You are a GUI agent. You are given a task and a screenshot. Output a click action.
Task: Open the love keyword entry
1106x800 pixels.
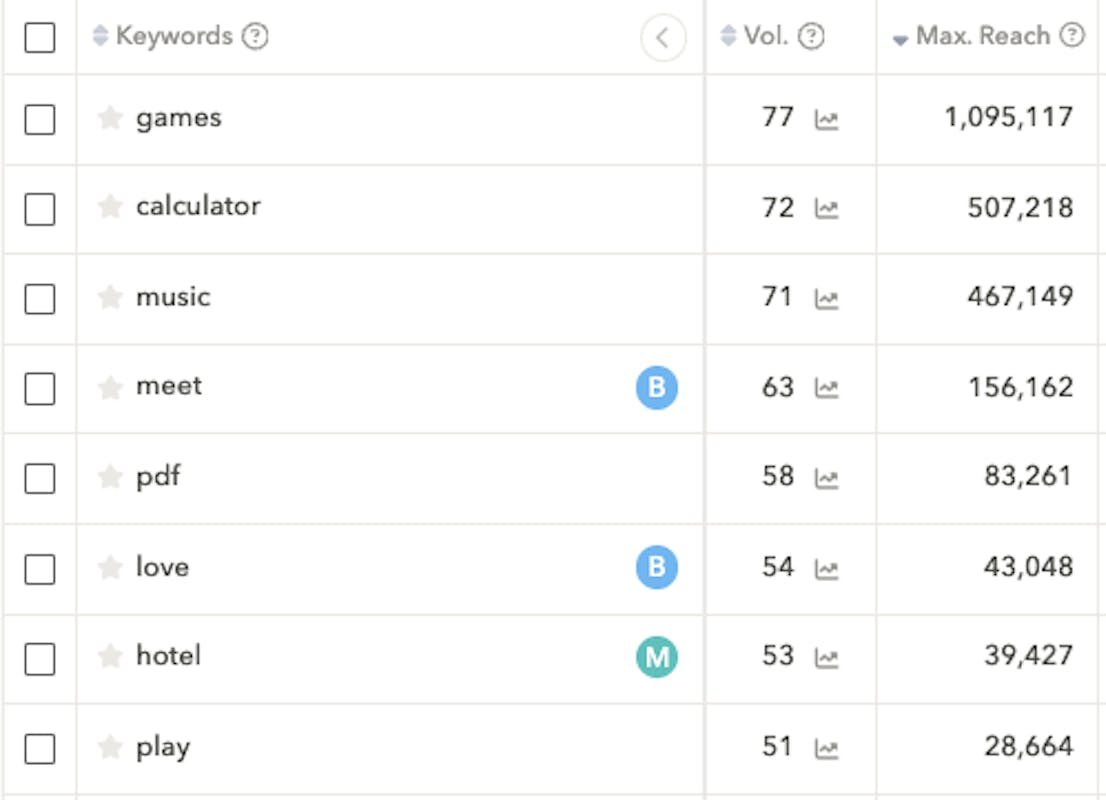pyautogui.click(x=162, y=566)
